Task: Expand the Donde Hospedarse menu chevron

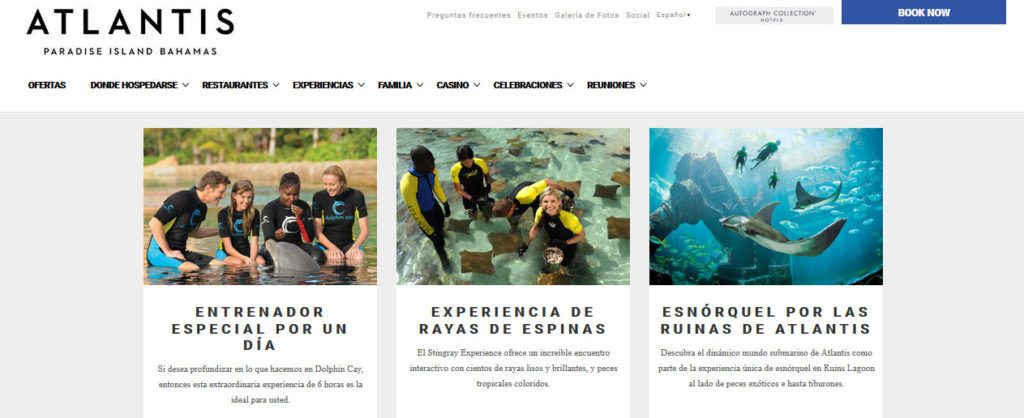Action: tap(185, 85)
